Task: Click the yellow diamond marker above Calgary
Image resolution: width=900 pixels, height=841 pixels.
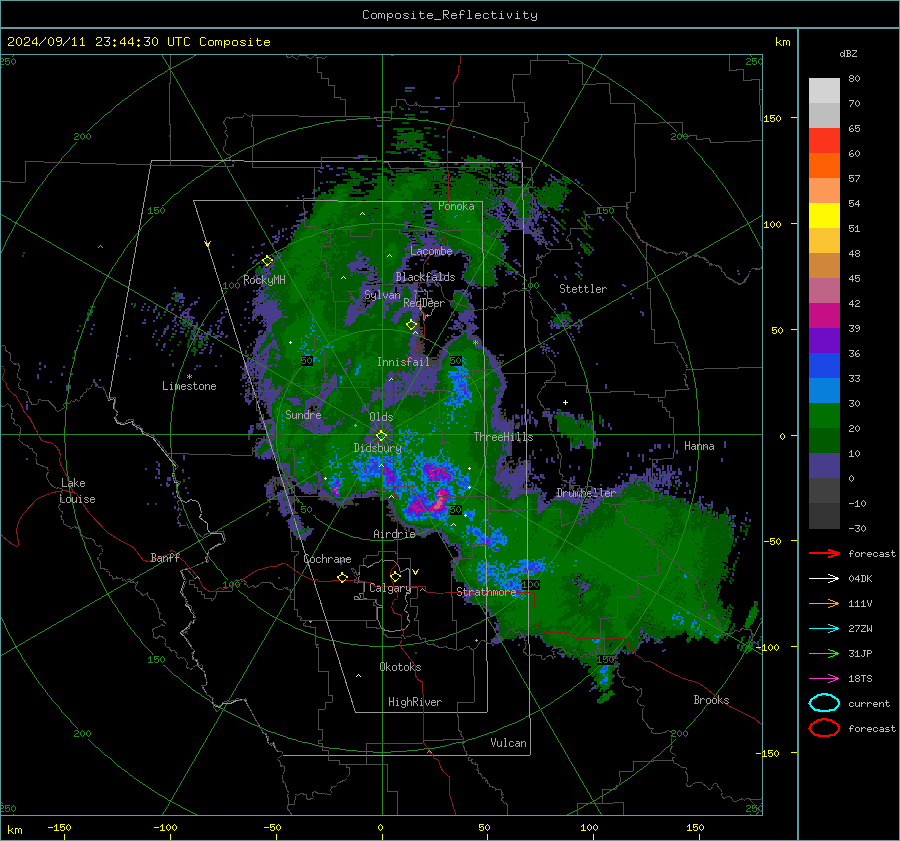Action: pos(395,576)
